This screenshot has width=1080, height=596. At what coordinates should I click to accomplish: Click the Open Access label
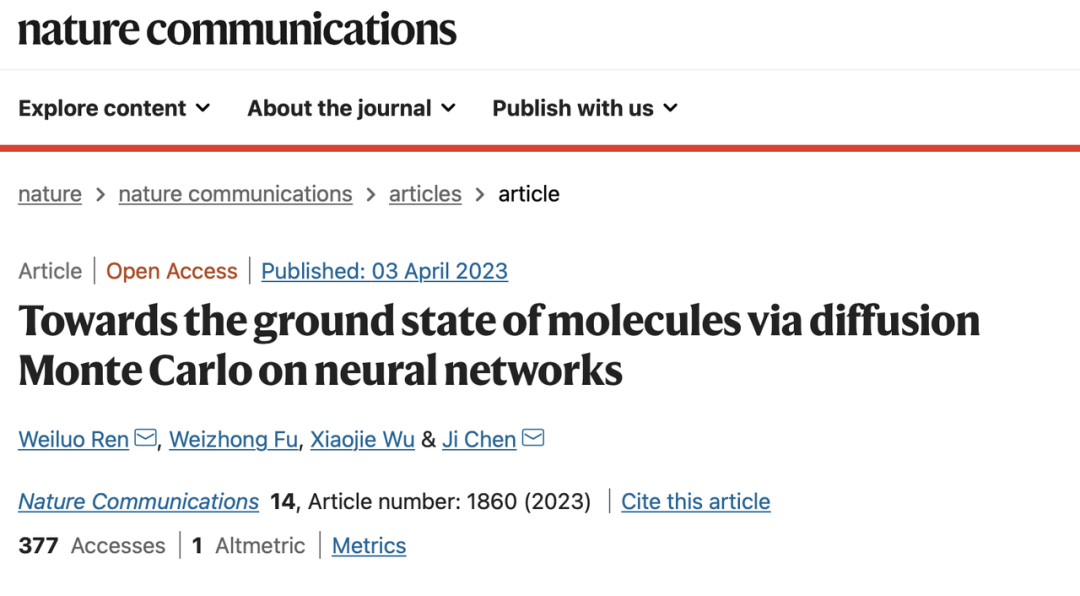(x=172, y=271)
